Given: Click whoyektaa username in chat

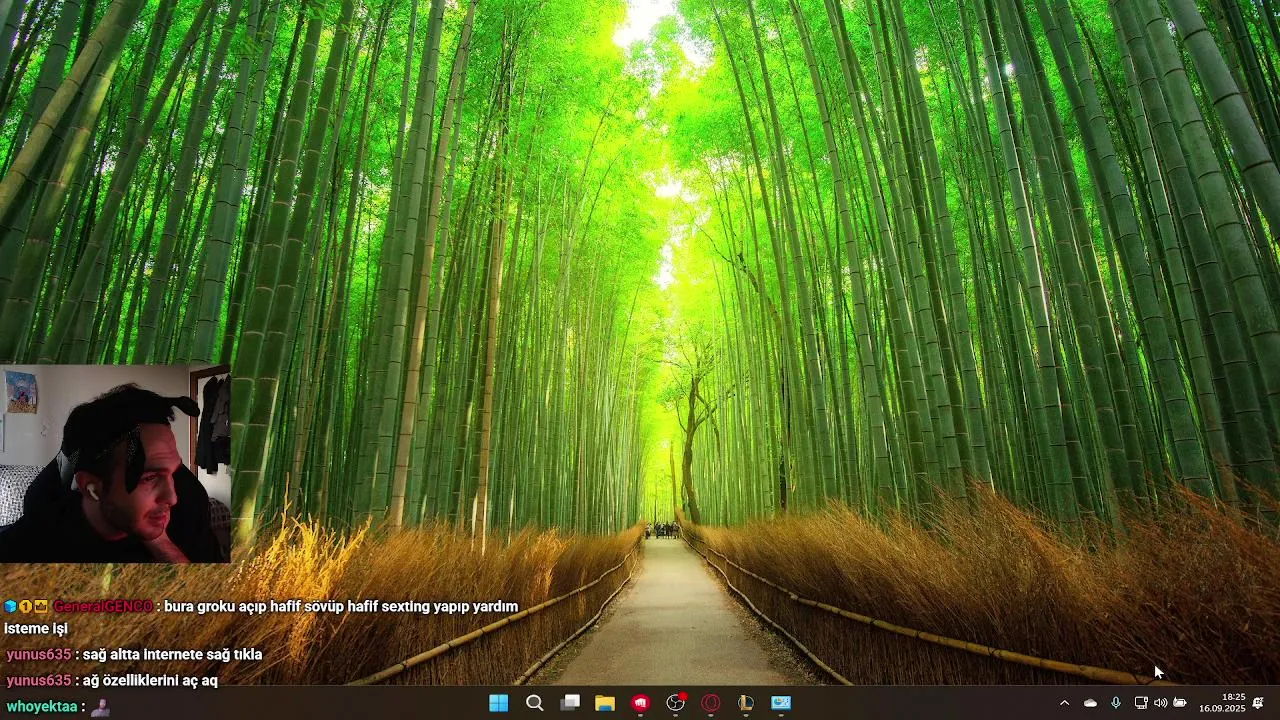Looking at the screenshot, I should click(x=41, y=706).
